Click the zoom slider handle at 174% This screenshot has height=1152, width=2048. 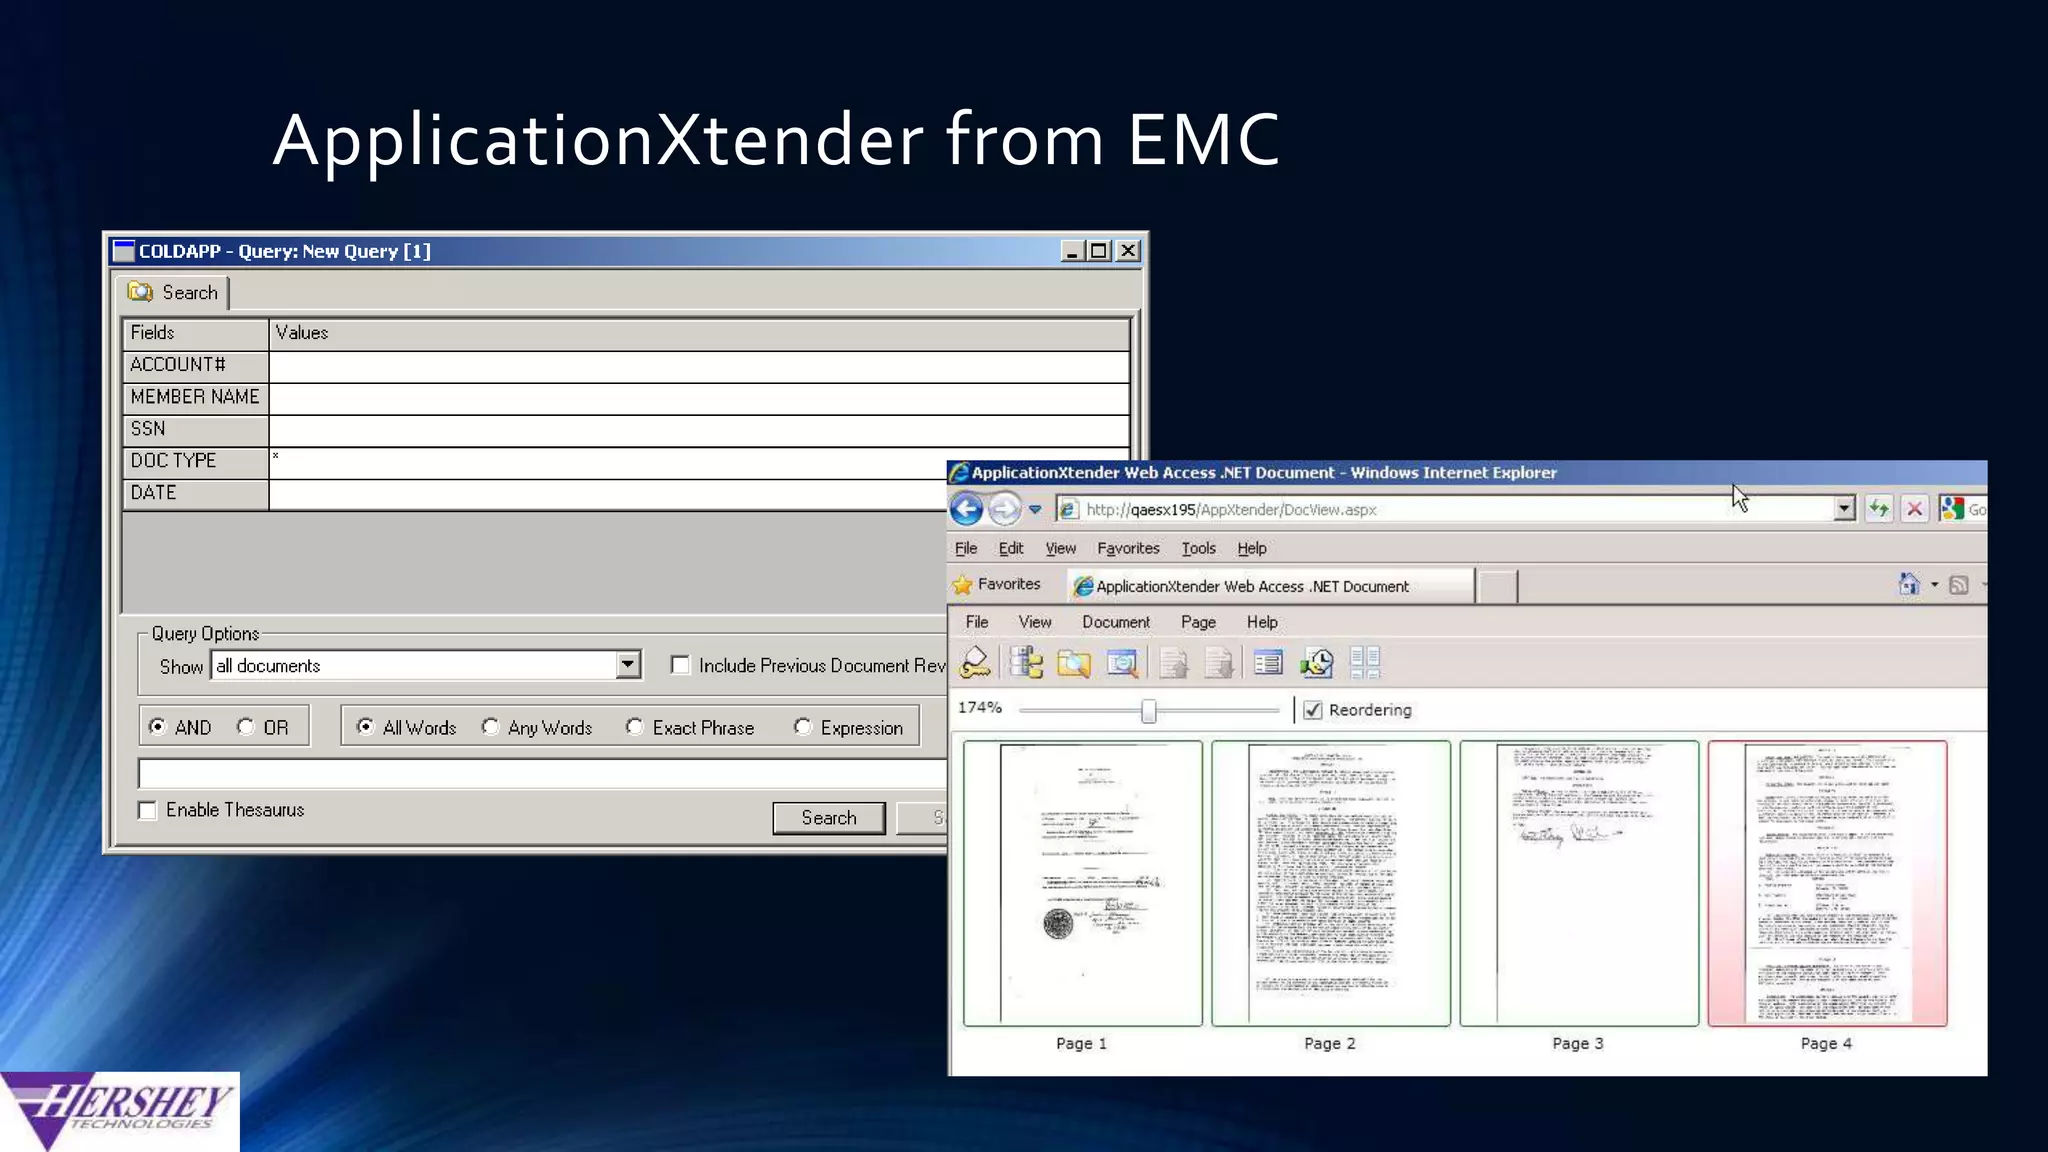point(1149,710)
